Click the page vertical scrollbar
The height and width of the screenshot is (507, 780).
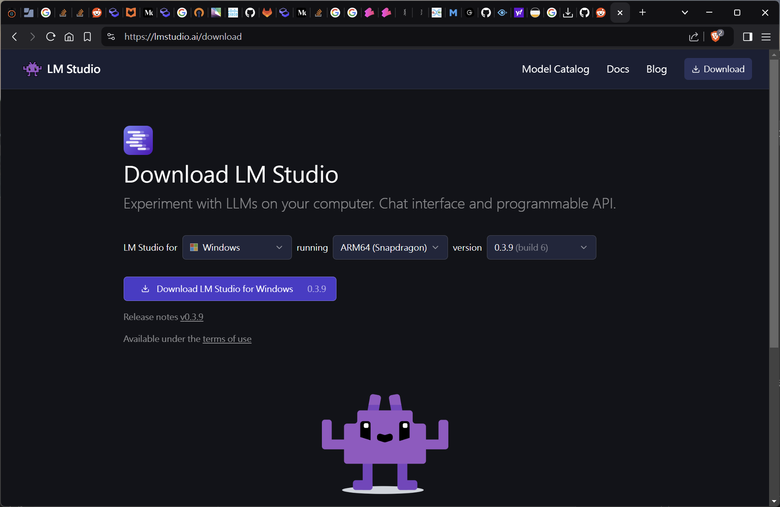(774, 203)
